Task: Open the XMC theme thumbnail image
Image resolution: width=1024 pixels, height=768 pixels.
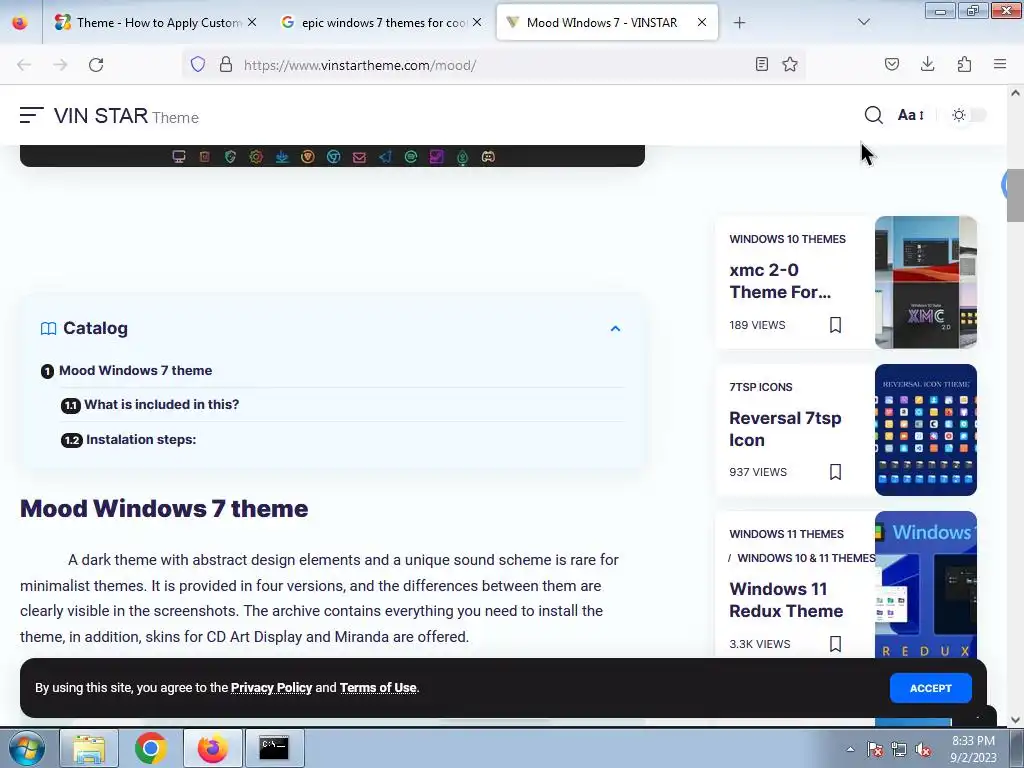Action: tap(925, 282)
